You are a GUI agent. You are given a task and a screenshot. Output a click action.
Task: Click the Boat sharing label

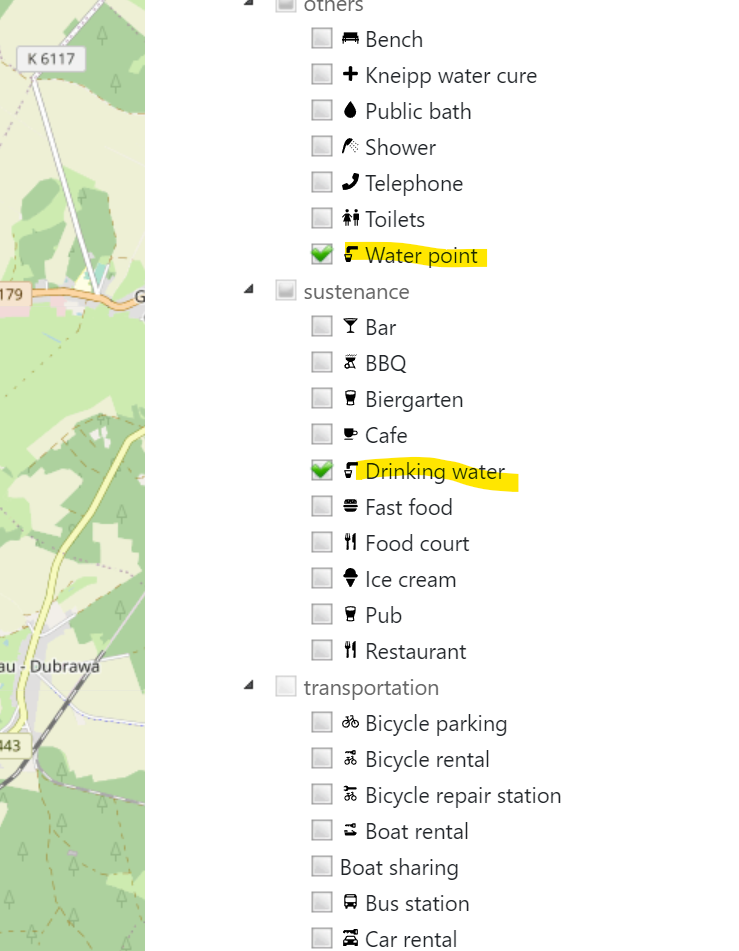(x=399, y=867)
